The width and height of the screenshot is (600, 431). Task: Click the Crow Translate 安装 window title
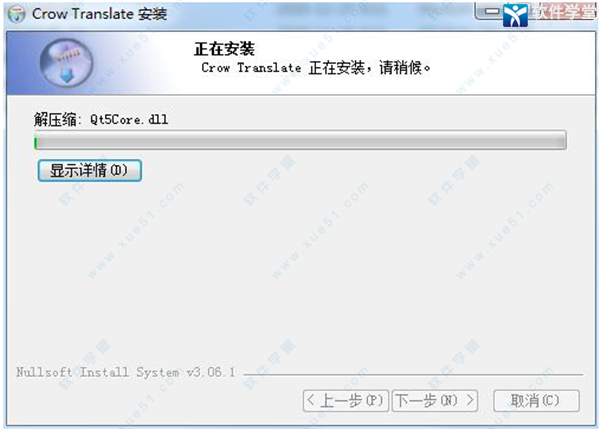point(99,14)
